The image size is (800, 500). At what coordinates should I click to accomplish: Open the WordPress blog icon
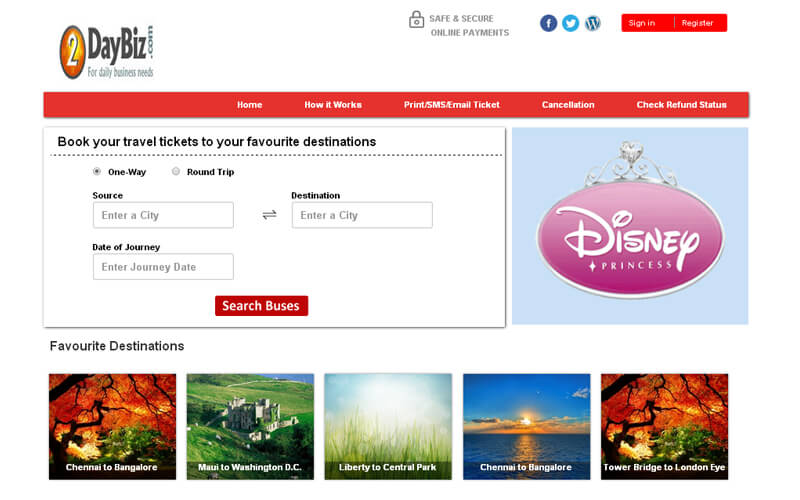[x=592, y=23]
